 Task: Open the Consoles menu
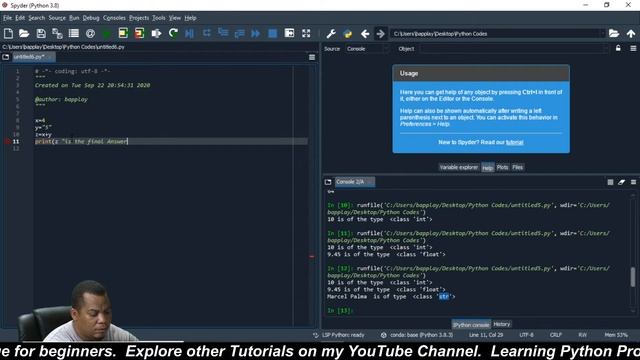(x=114, y=18)
